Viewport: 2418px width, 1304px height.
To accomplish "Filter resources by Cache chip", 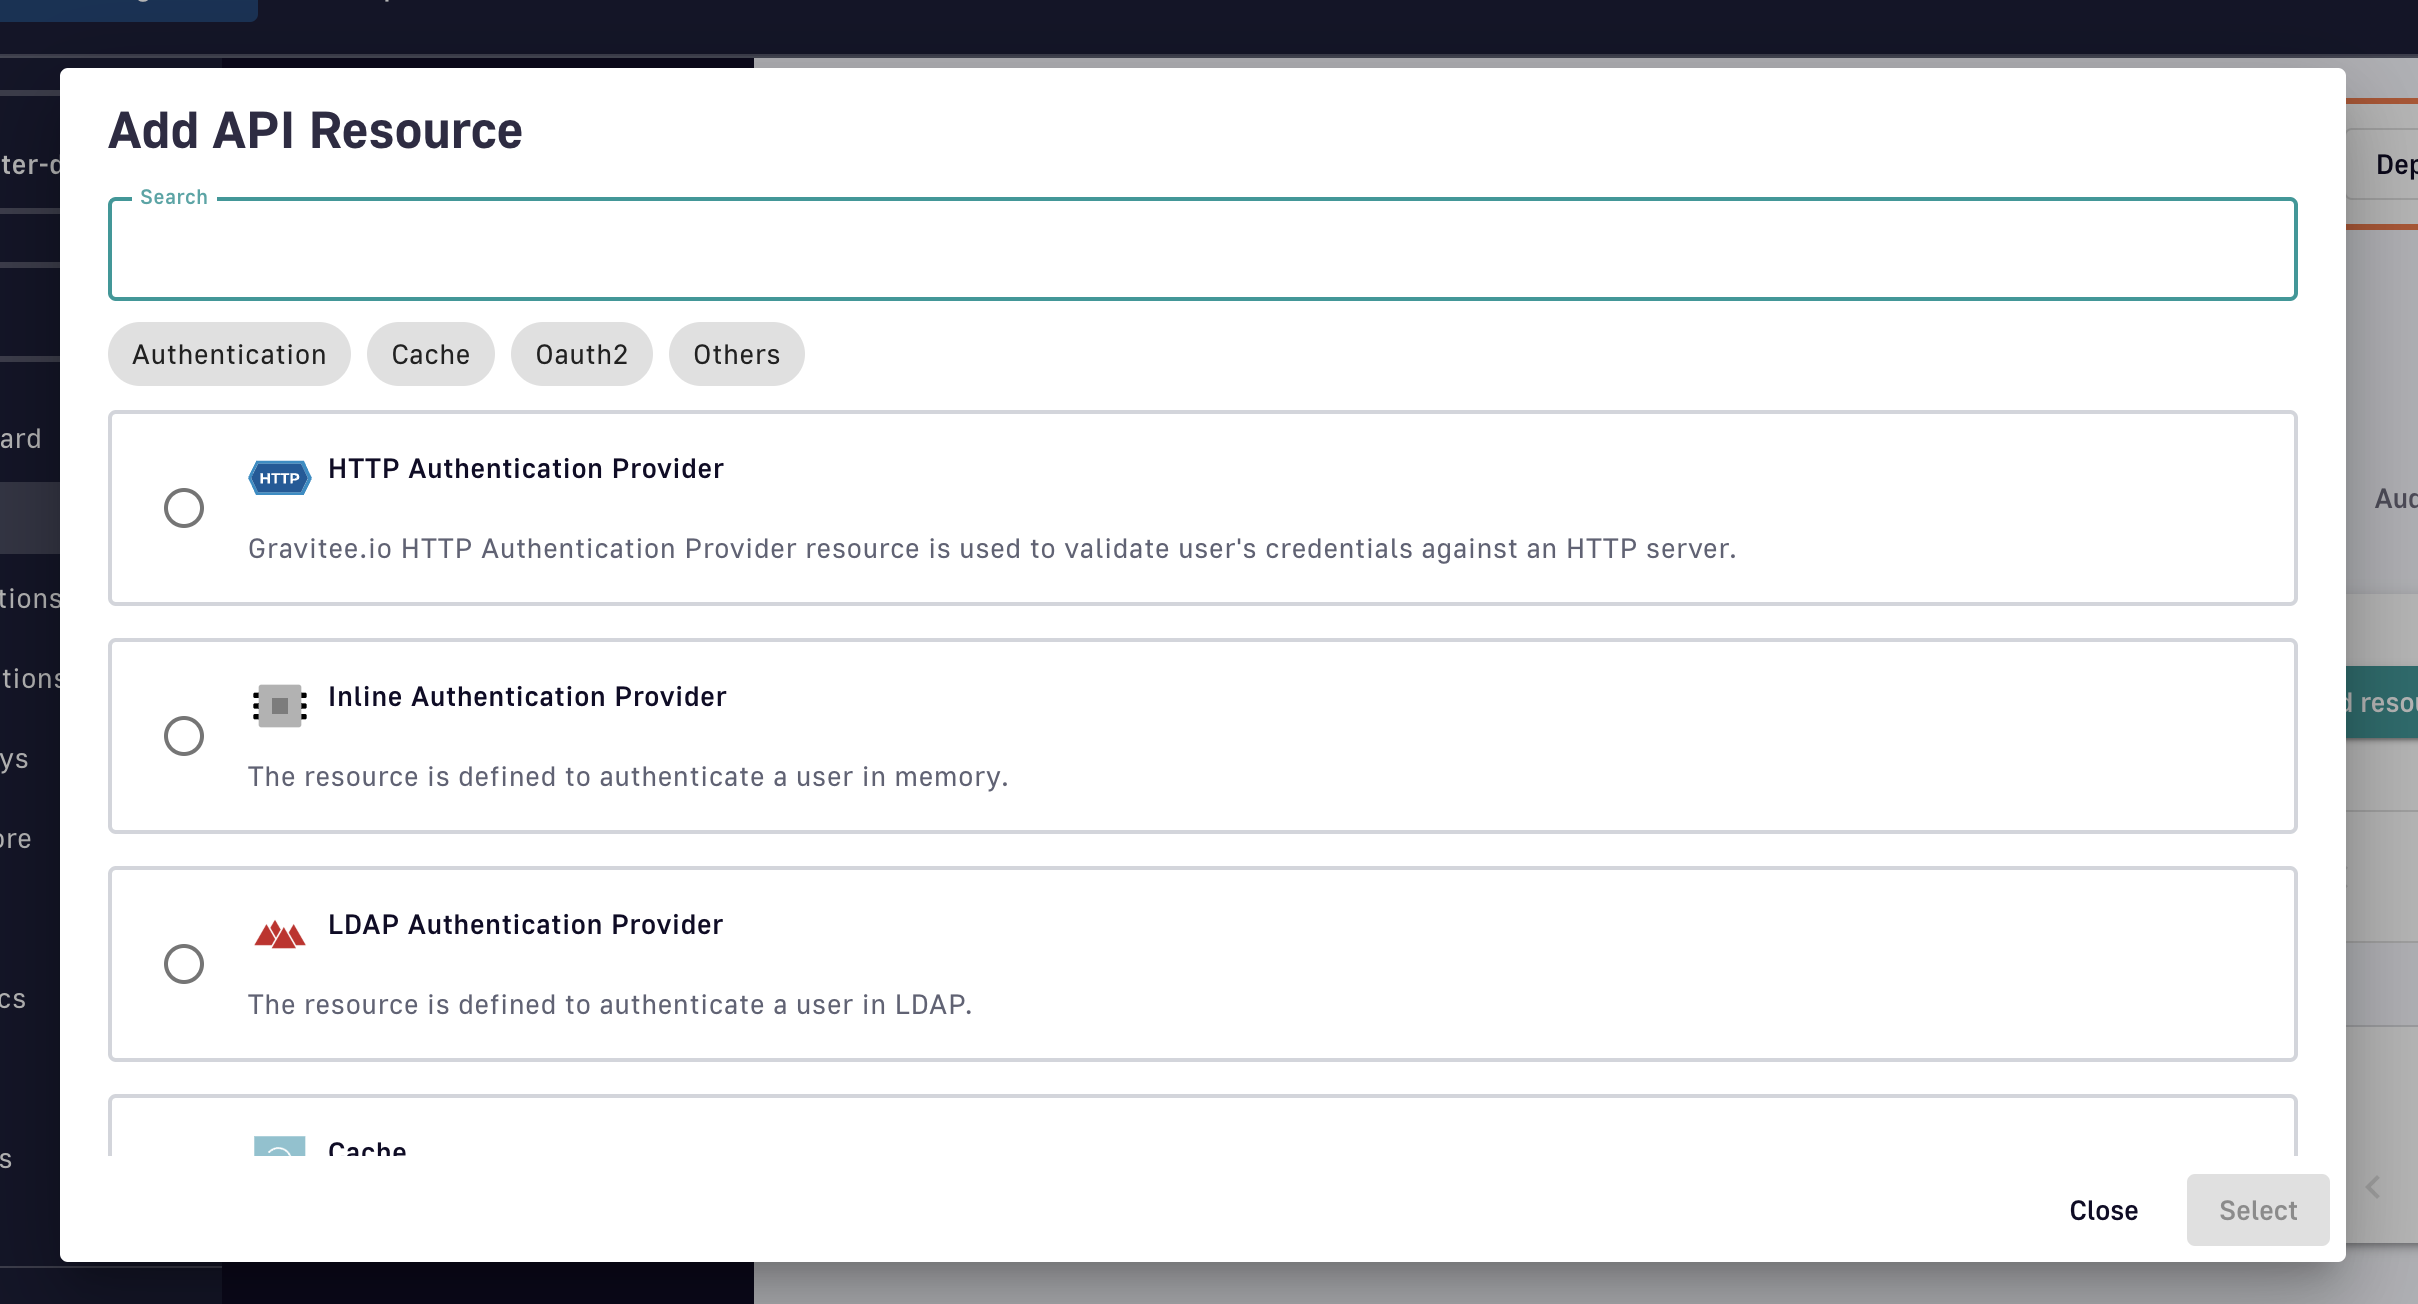I will click(x=431, y=354).
